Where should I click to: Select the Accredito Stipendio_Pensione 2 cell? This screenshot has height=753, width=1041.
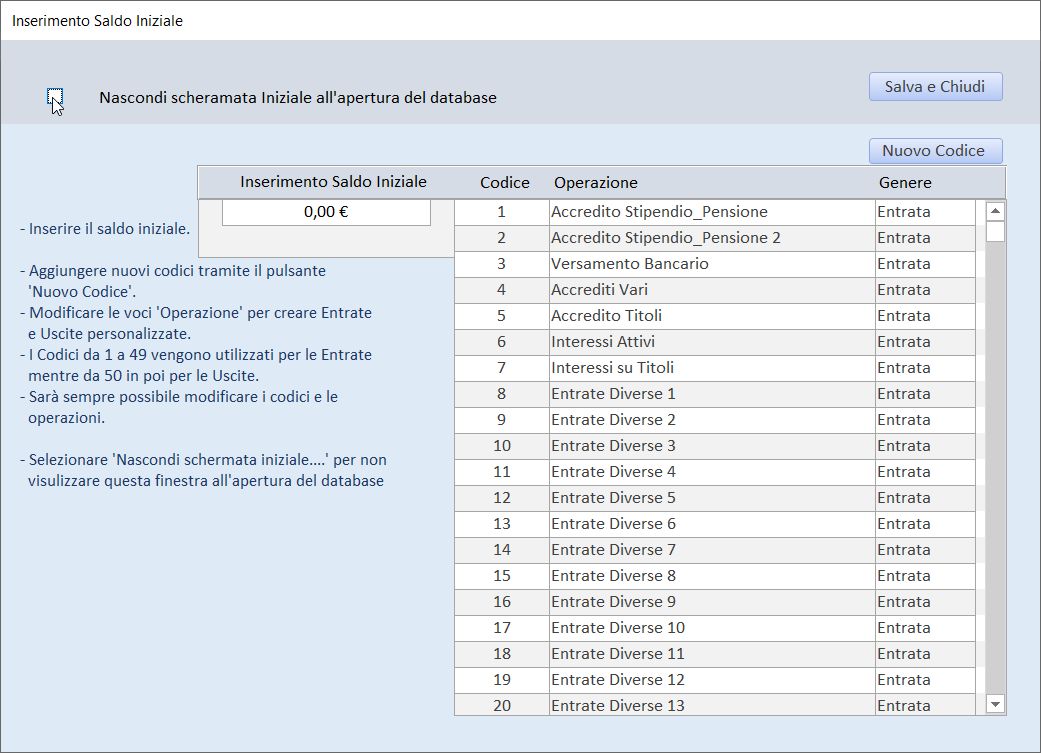(x=712, y=238)
